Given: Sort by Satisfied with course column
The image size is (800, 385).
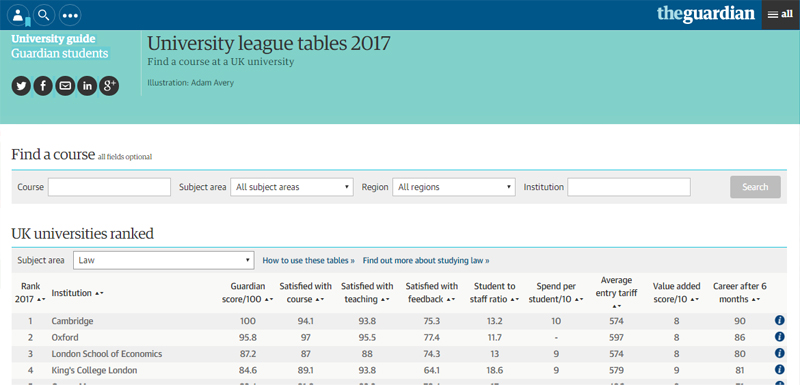Looking at the screenshot, I should [x=305, y=293].
